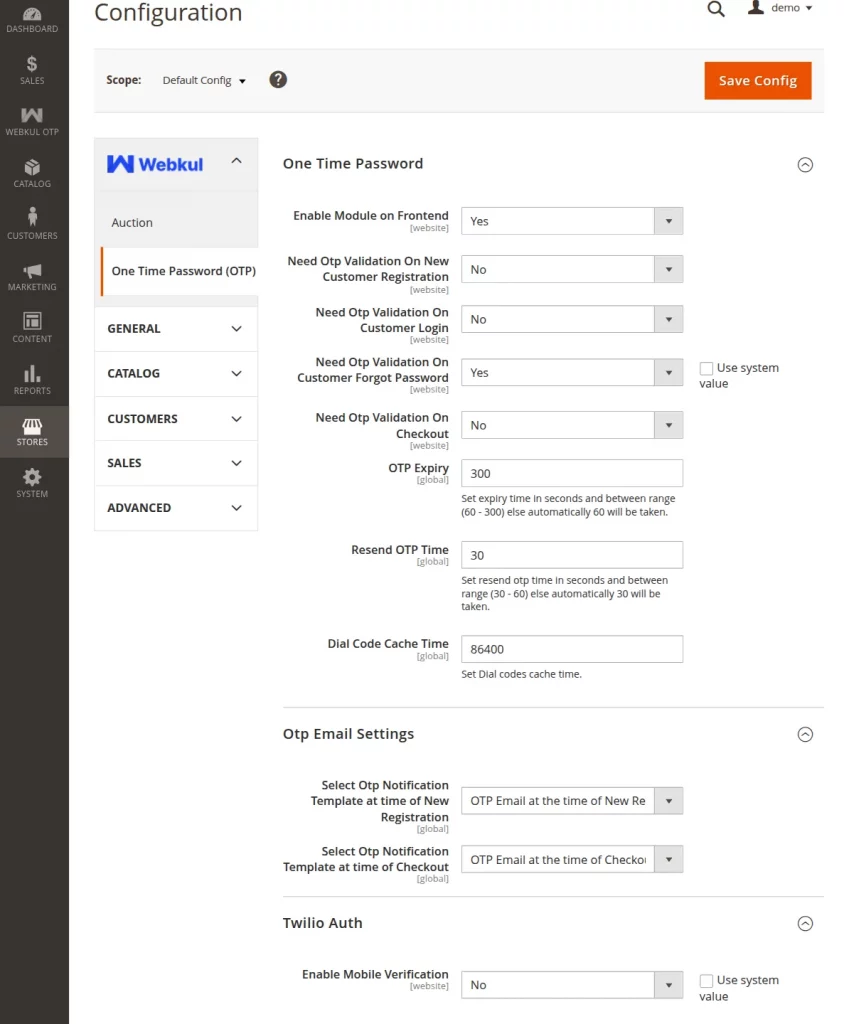Click the Customers sidebar icon
849x1024 pixels.
[32, 222]
